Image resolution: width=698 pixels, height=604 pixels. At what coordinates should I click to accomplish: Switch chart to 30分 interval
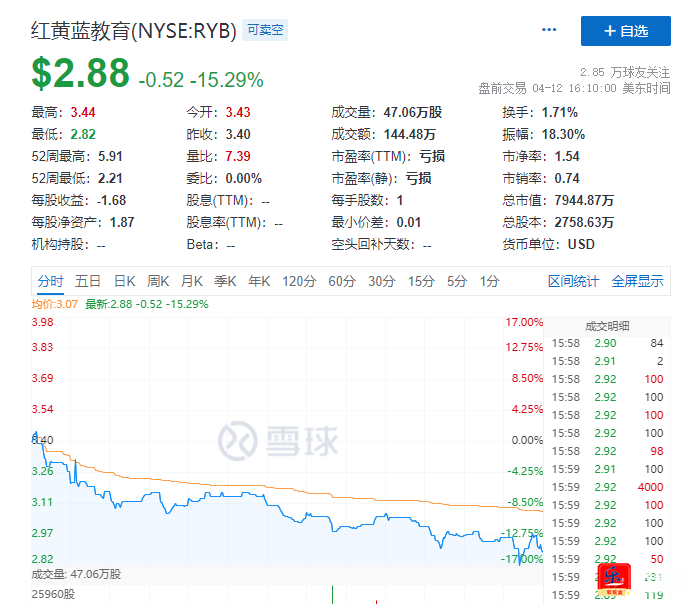(381, 282)
